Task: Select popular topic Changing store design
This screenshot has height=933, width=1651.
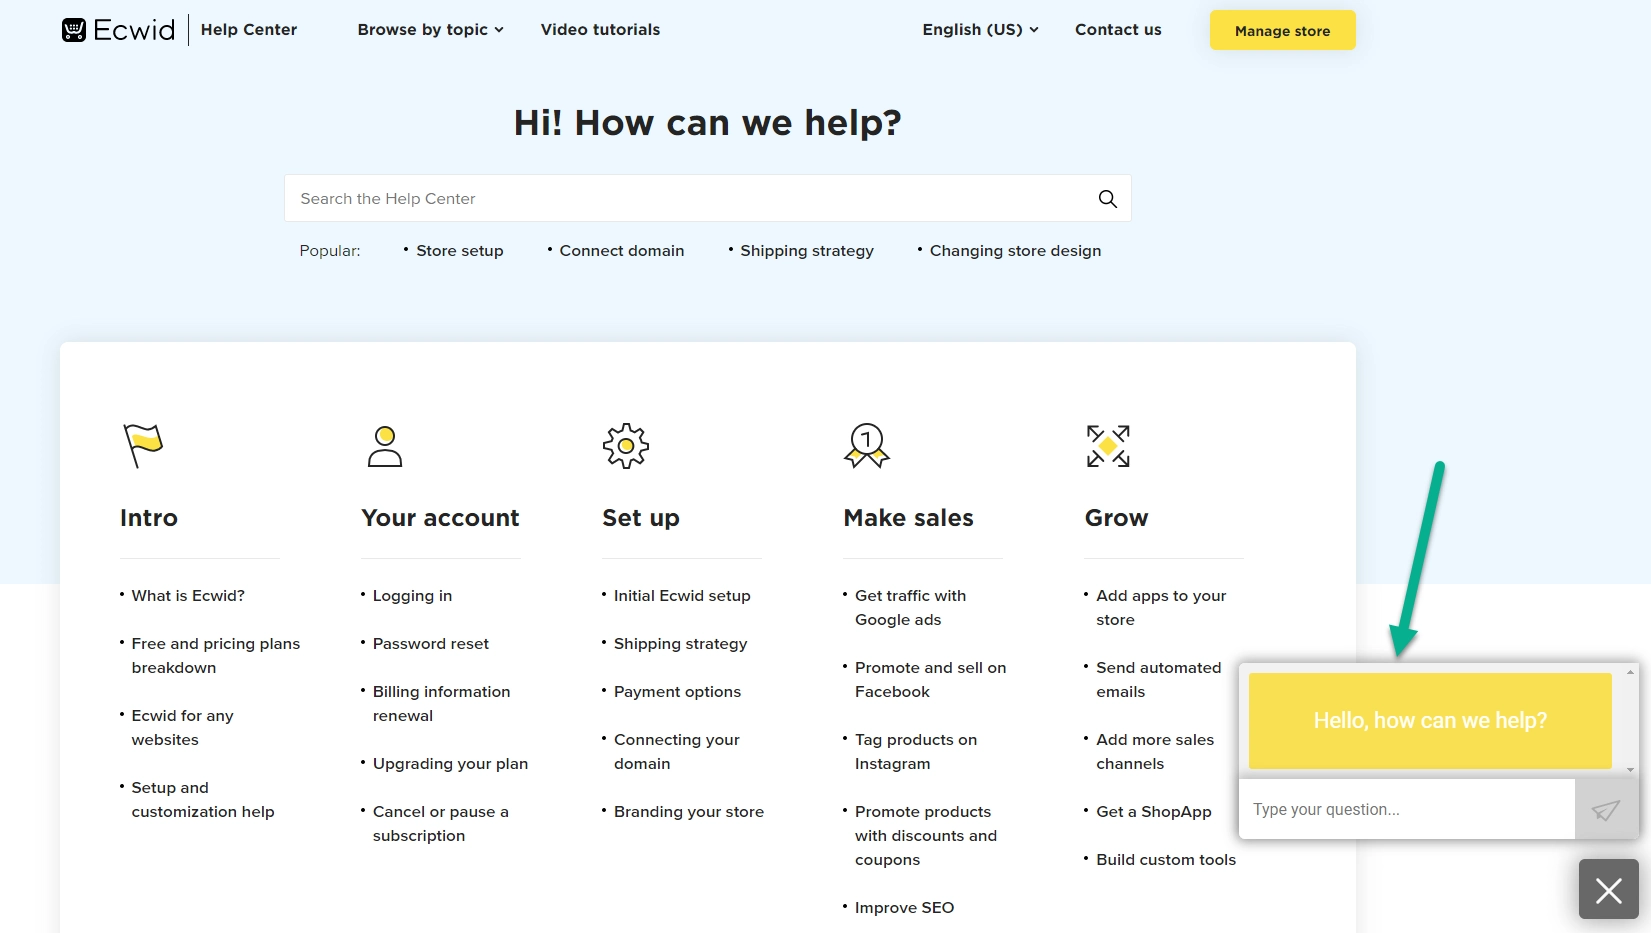Action: [x=1015, y=251]
